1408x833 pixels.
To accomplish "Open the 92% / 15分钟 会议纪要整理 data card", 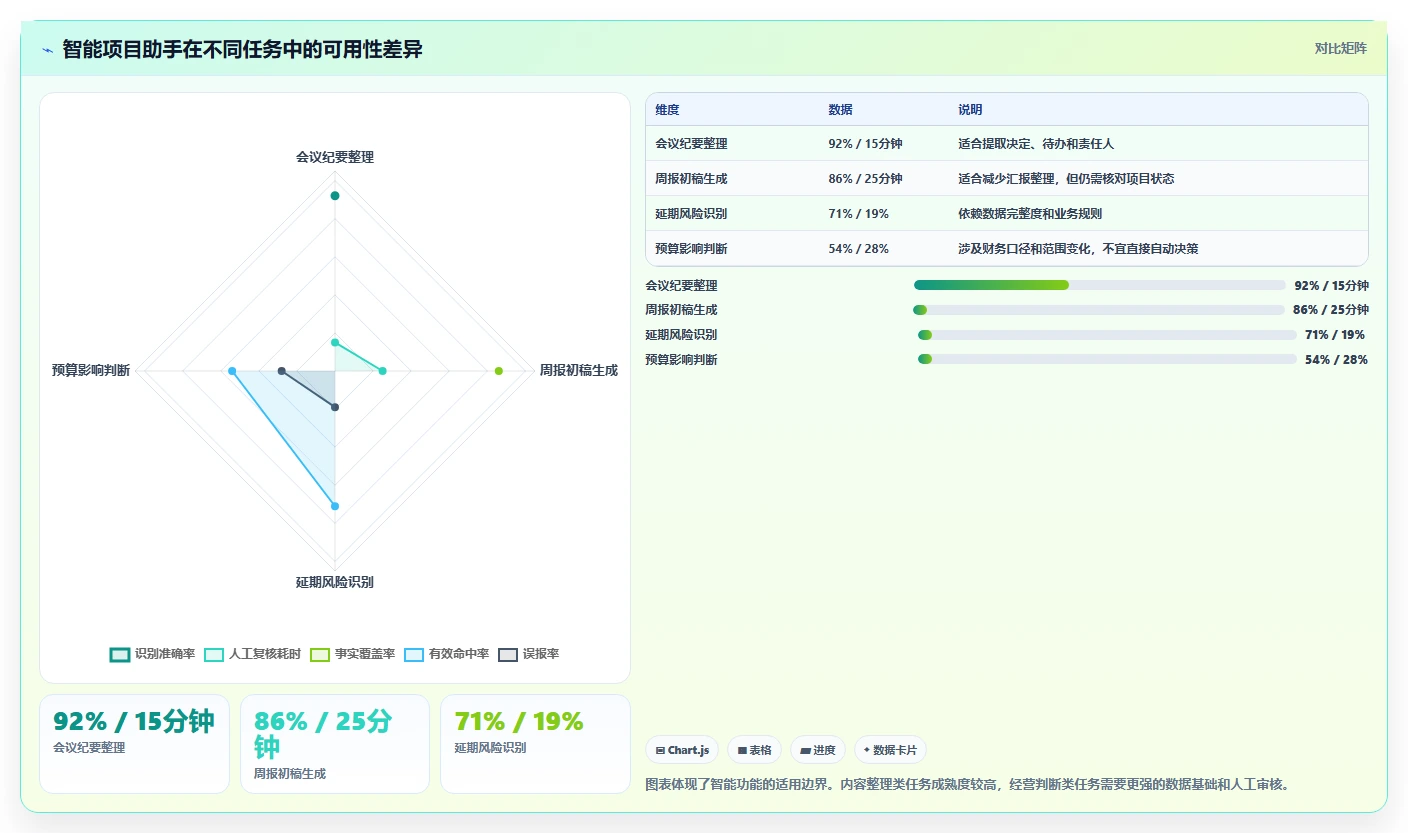I will point(134,744).
